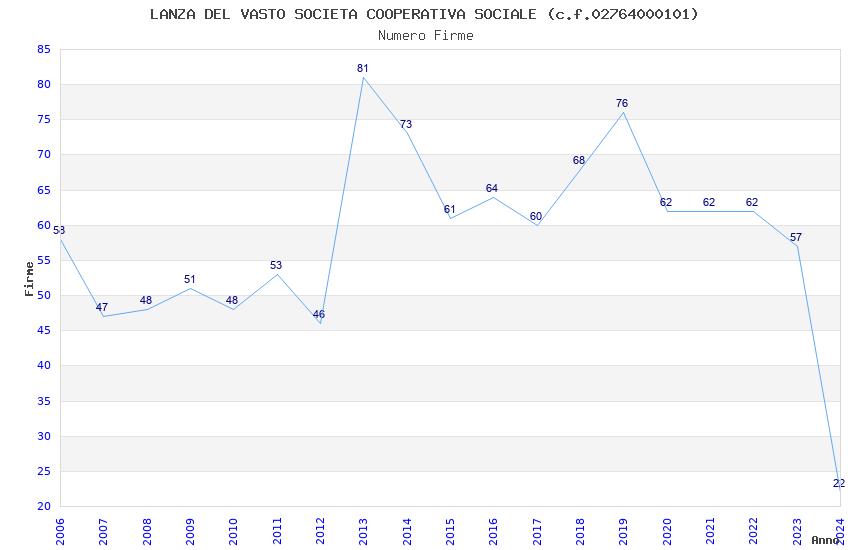Click the 50 y-axis tick label

(x=44, y=295)
